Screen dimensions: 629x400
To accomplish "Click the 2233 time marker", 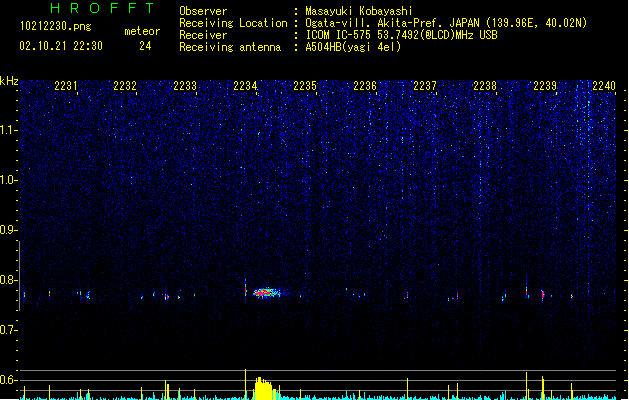I will [x=185, y=86].
